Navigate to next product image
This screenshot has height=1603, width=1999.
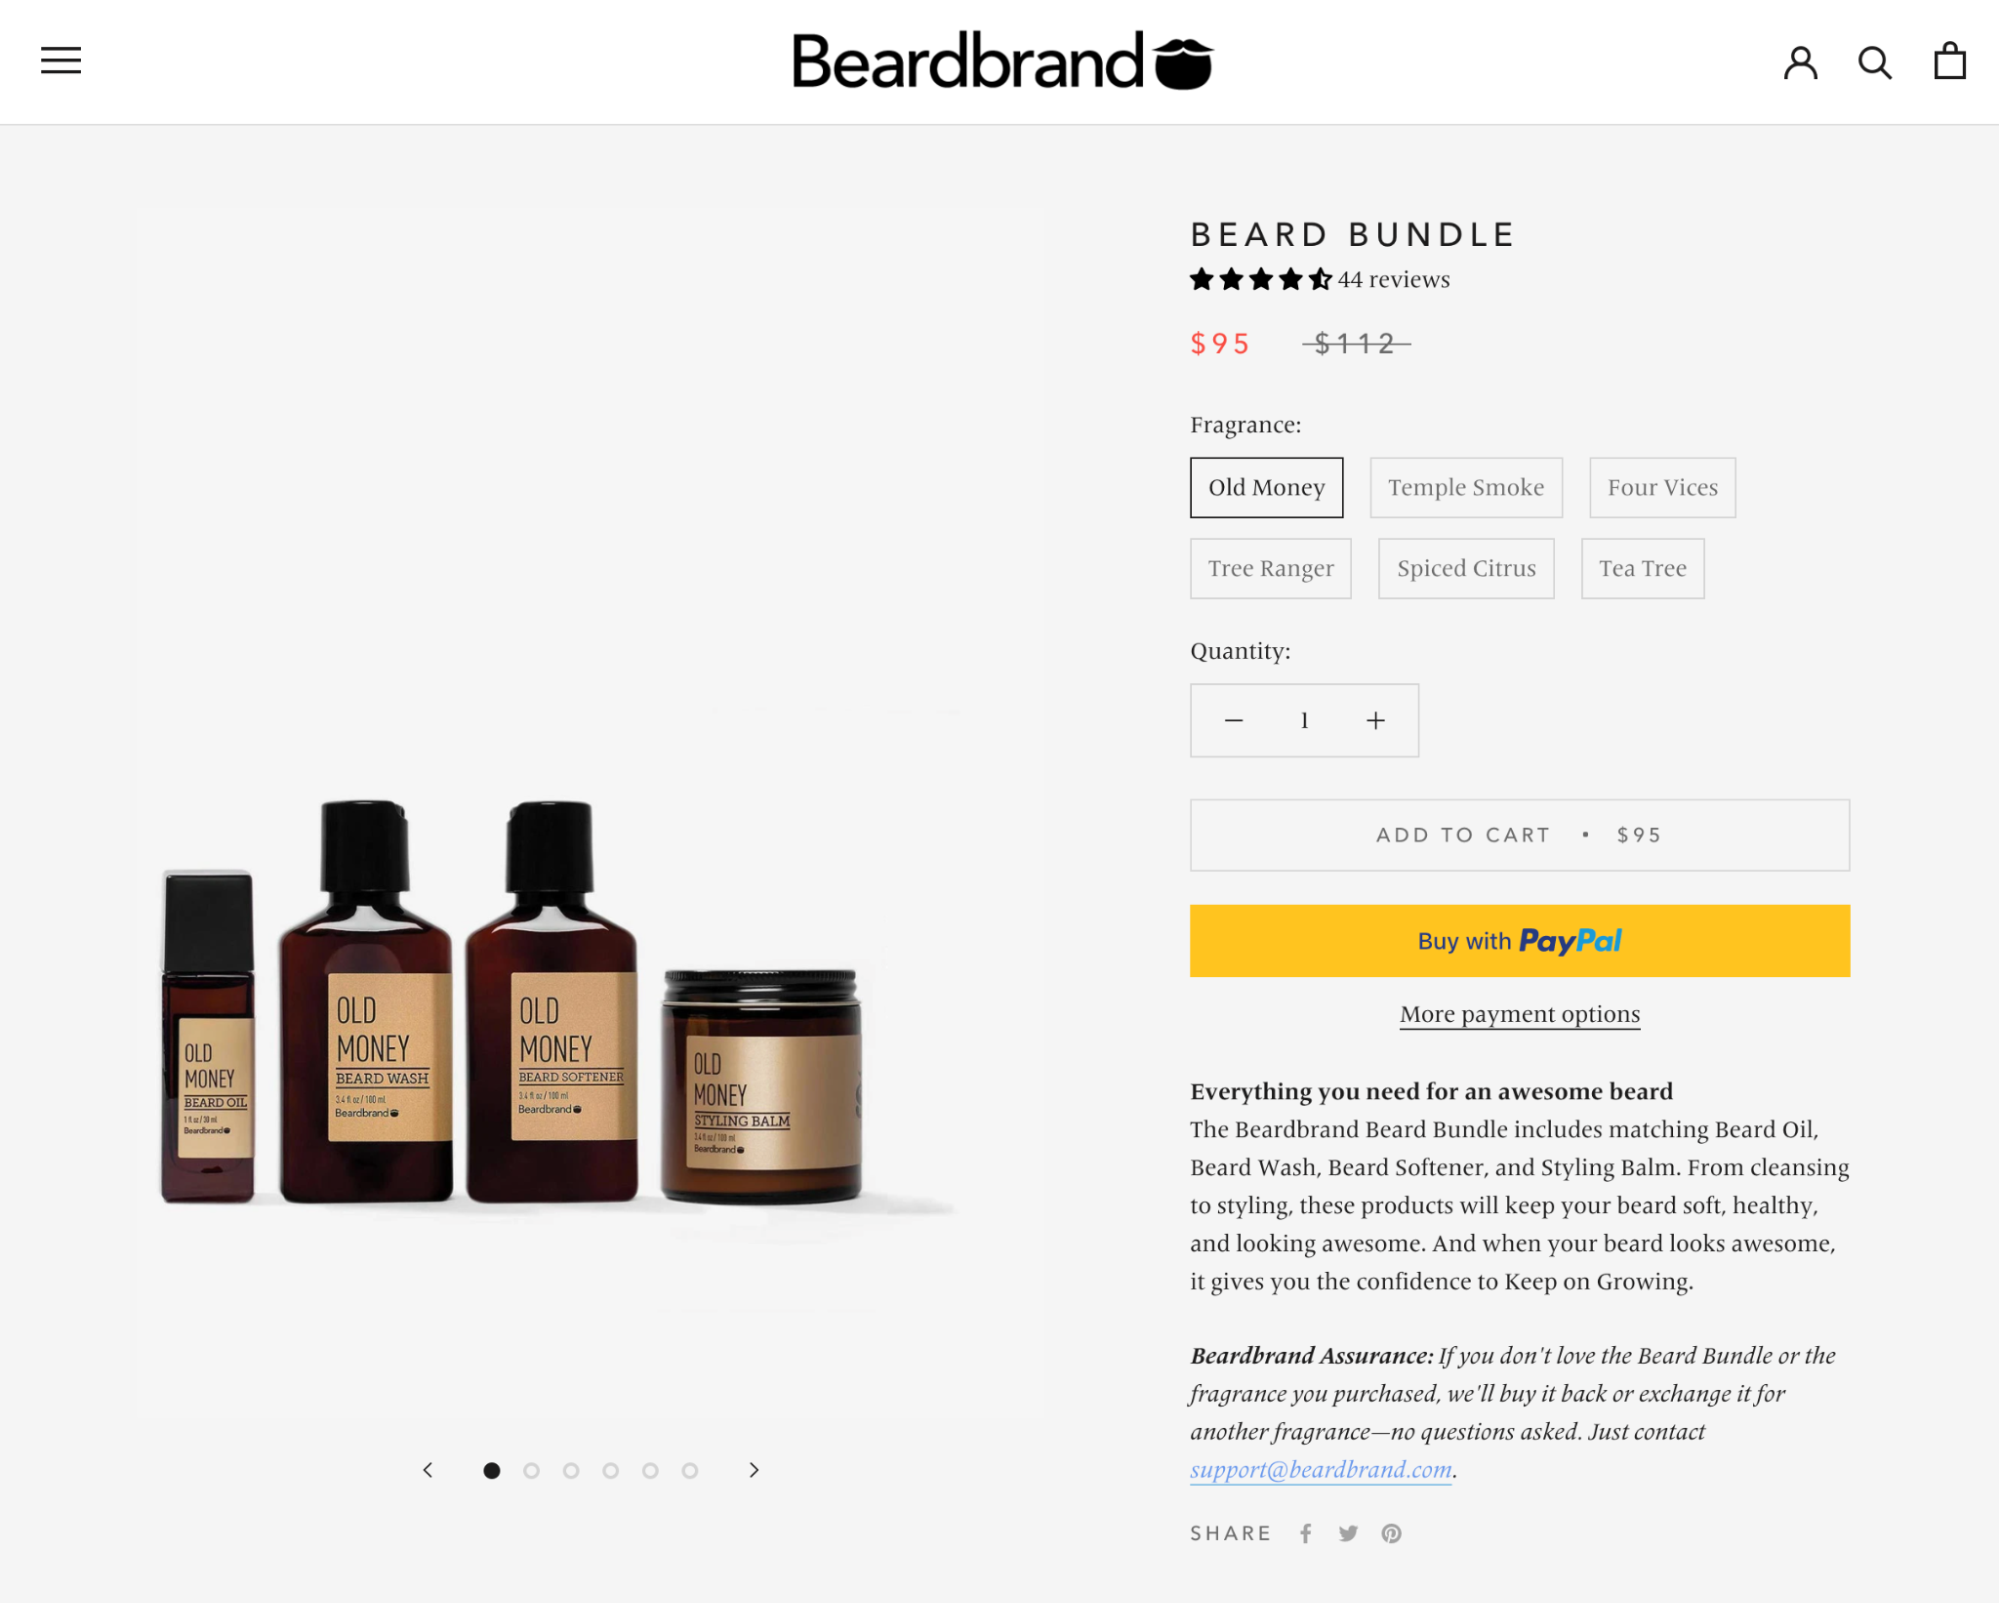(754, 1469)
